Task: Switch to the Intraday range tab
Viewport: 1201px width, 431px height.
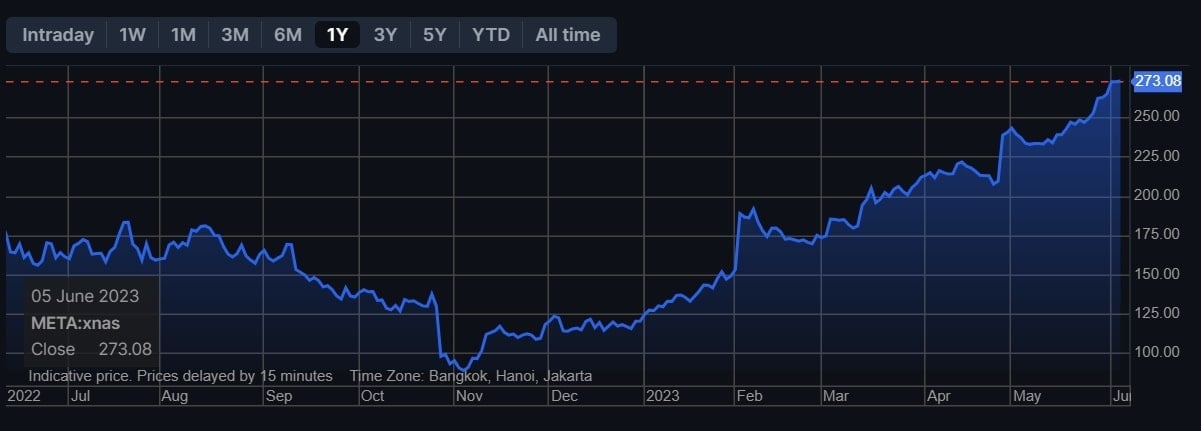Action: [58, 35]
